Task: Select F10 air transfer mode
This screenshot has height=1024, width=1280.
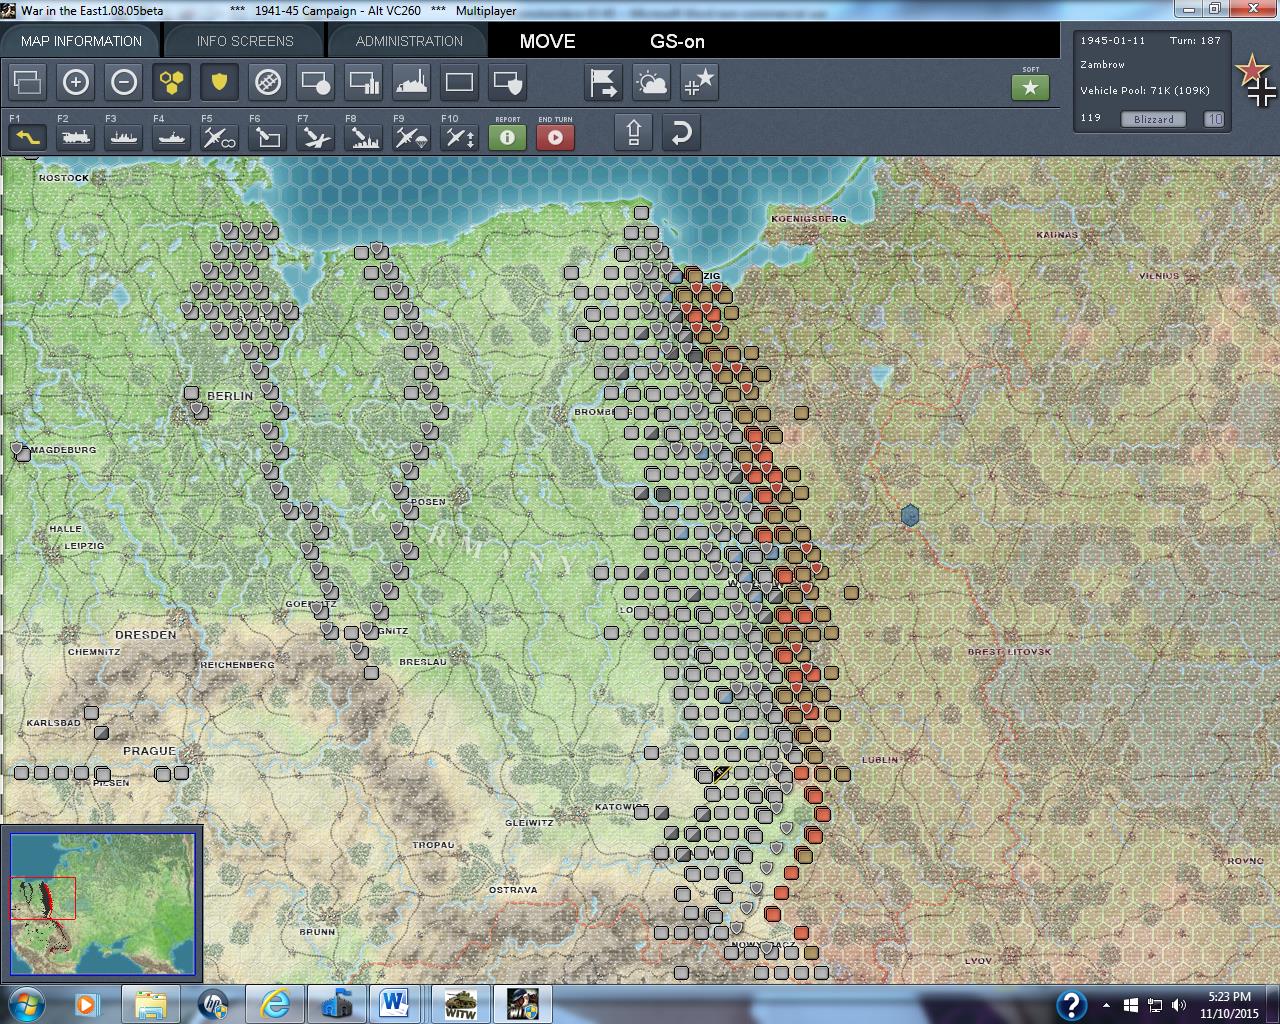Action: (459, 136)
